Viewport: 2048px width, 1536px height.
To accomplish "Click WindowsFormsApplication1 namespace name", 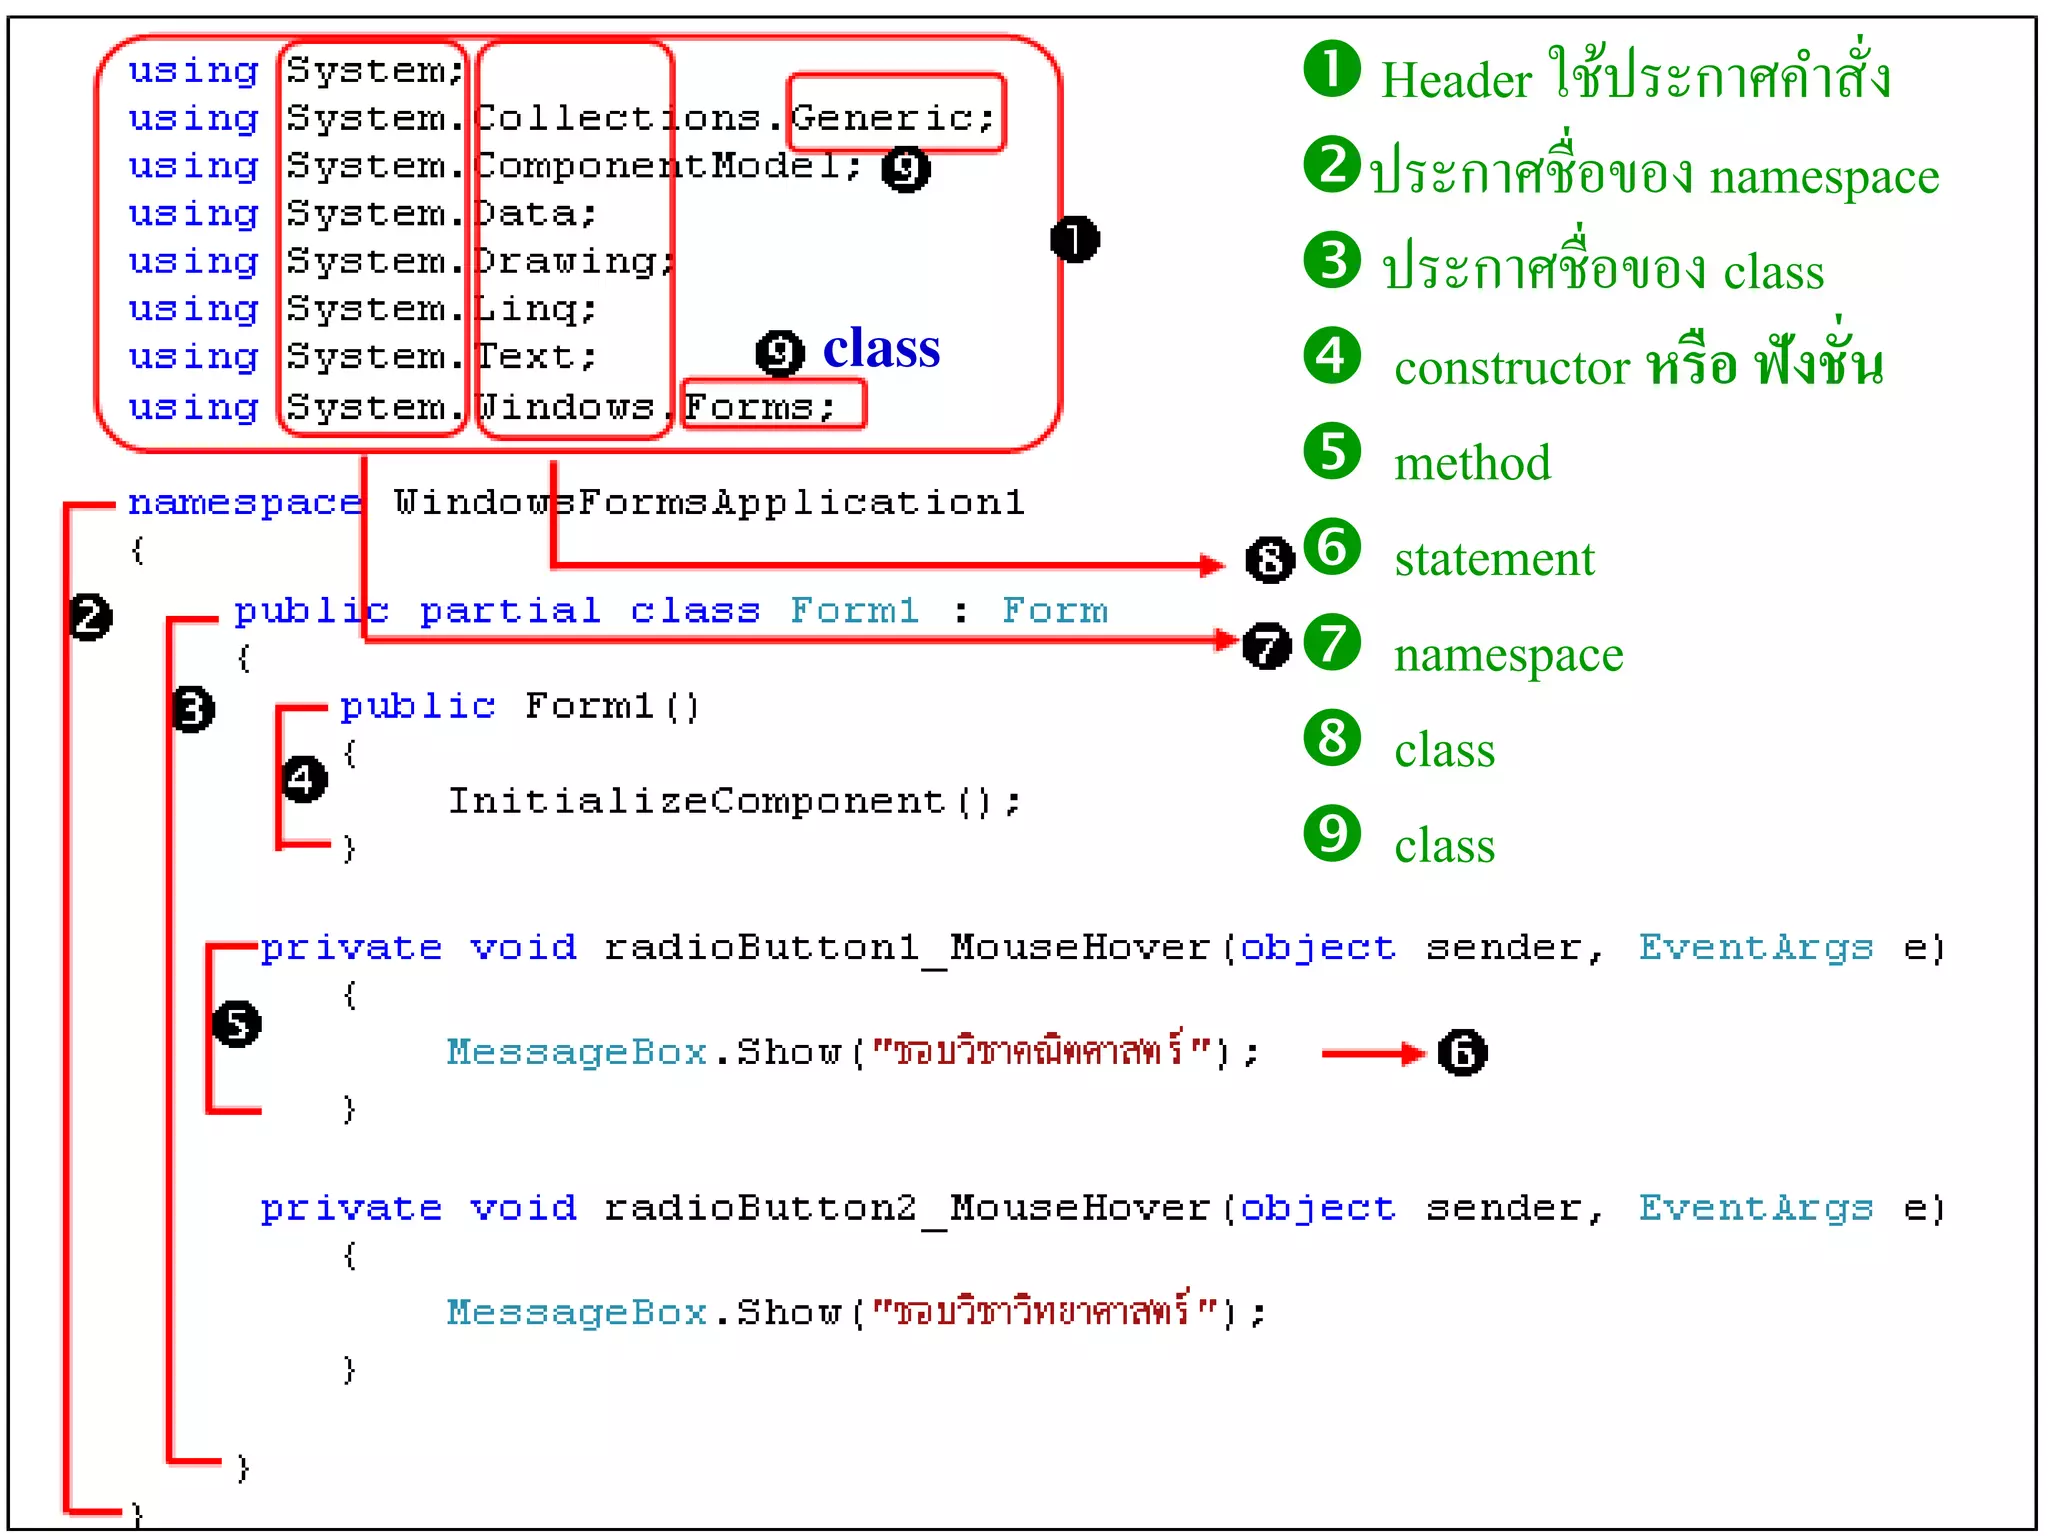I will tap(709, 502).
